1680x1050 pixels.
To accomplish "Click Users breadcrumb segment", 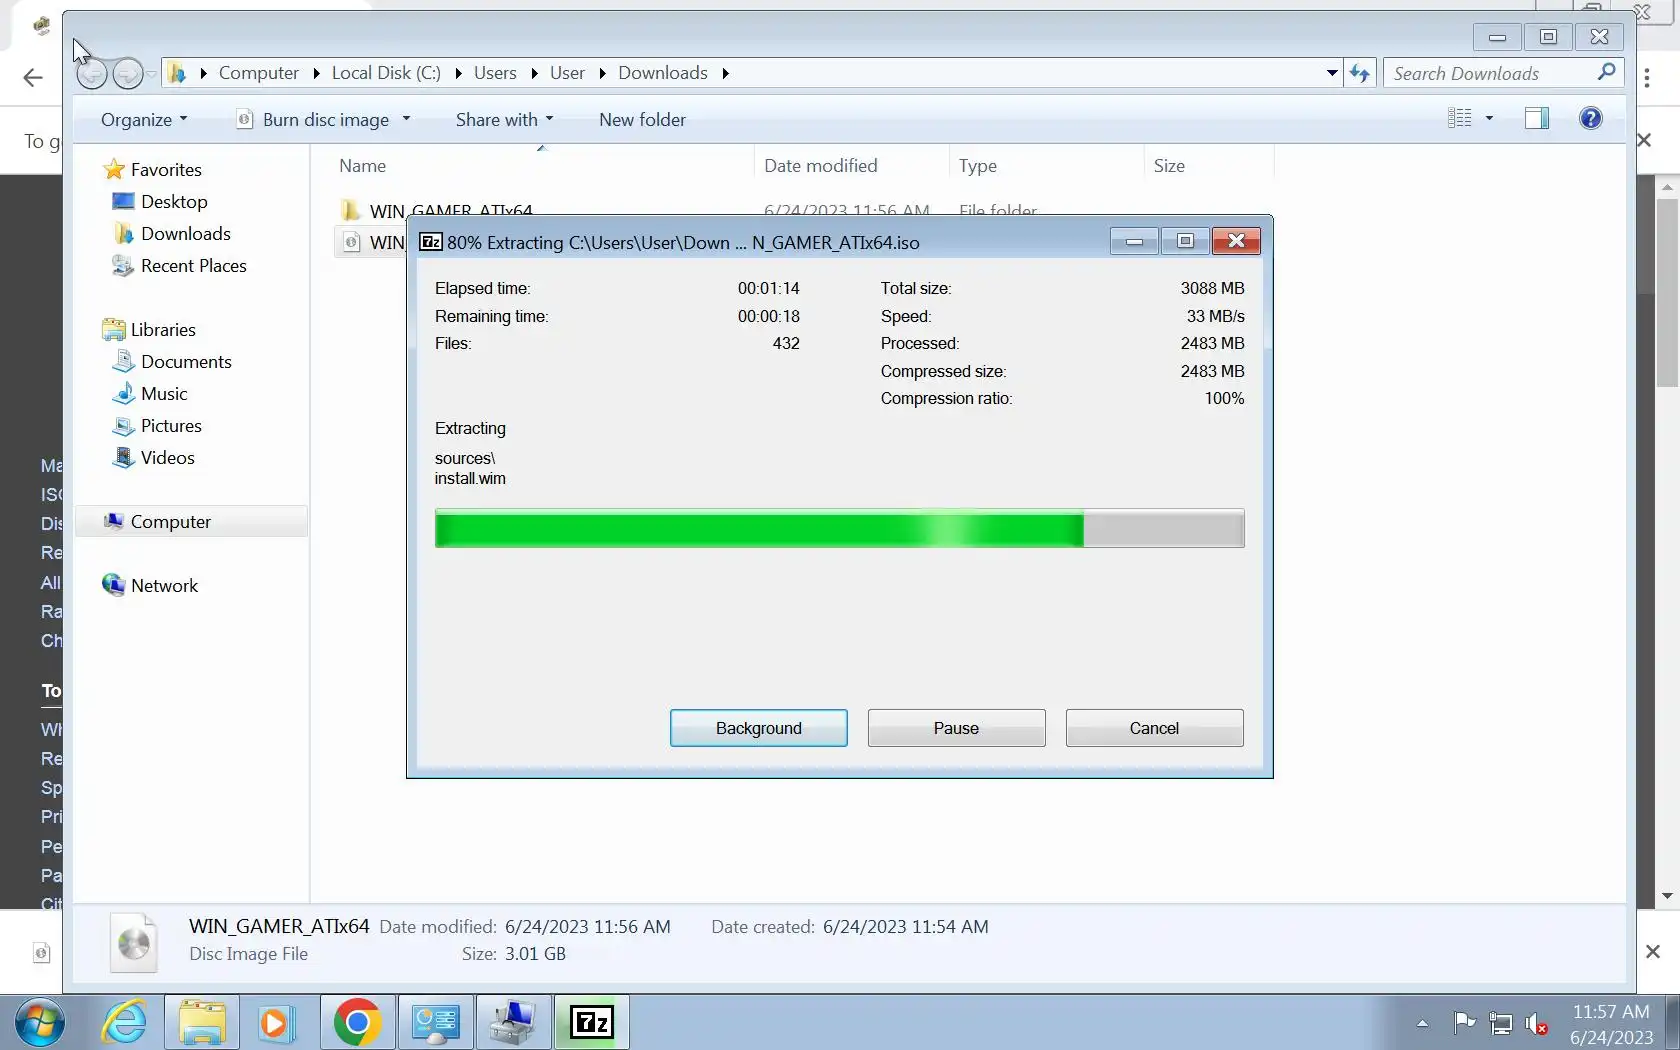I will tap(495, 73).
